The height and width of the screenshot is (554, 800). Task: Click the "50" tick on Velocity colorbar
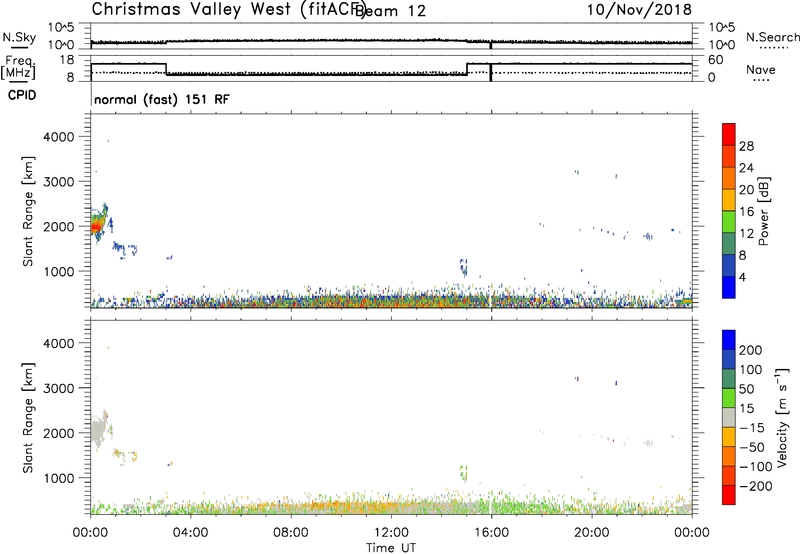(747, 389)
